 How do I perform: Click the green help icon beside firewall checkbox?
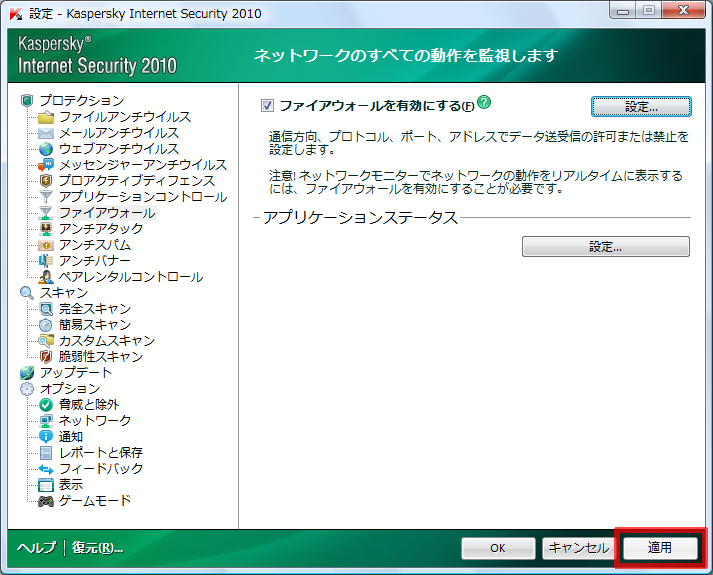point(484,103)
